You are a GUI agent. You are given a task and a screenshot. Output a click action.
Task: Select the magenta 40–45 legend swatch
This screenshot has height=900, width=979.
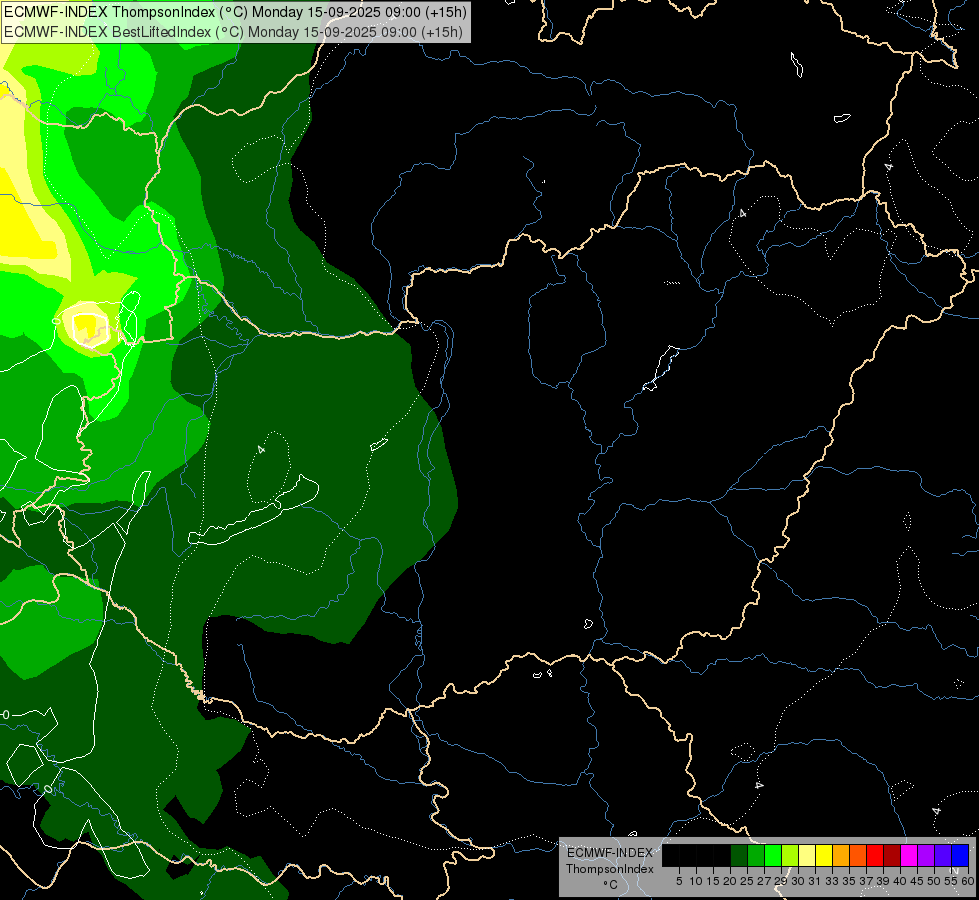point(909,855)
